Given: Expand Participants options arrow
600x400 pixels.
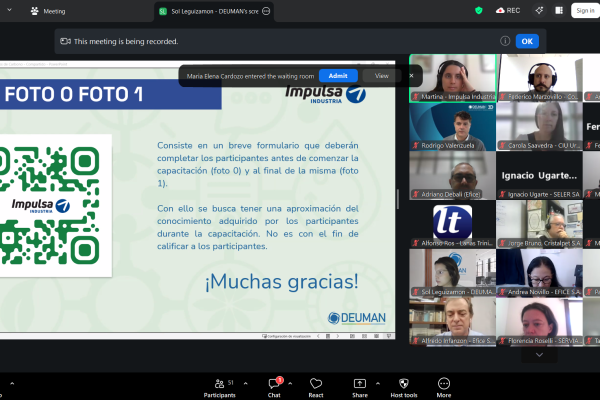Looking at the screenshot, I should [x=246, y=383].
